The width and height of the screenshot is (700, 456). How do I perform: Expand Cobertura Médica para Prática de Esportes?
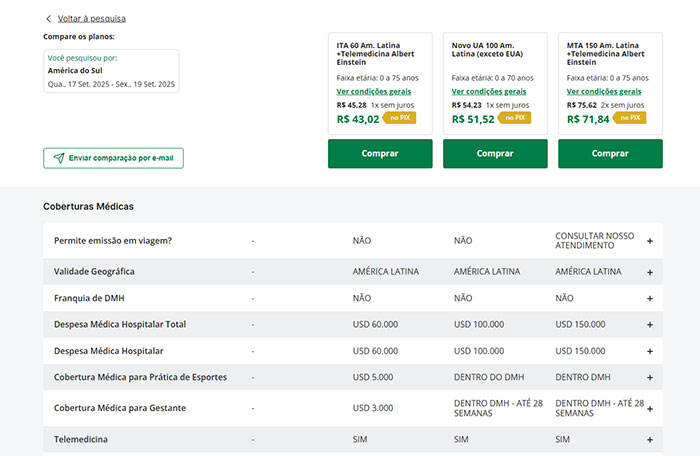coord(650,377)
